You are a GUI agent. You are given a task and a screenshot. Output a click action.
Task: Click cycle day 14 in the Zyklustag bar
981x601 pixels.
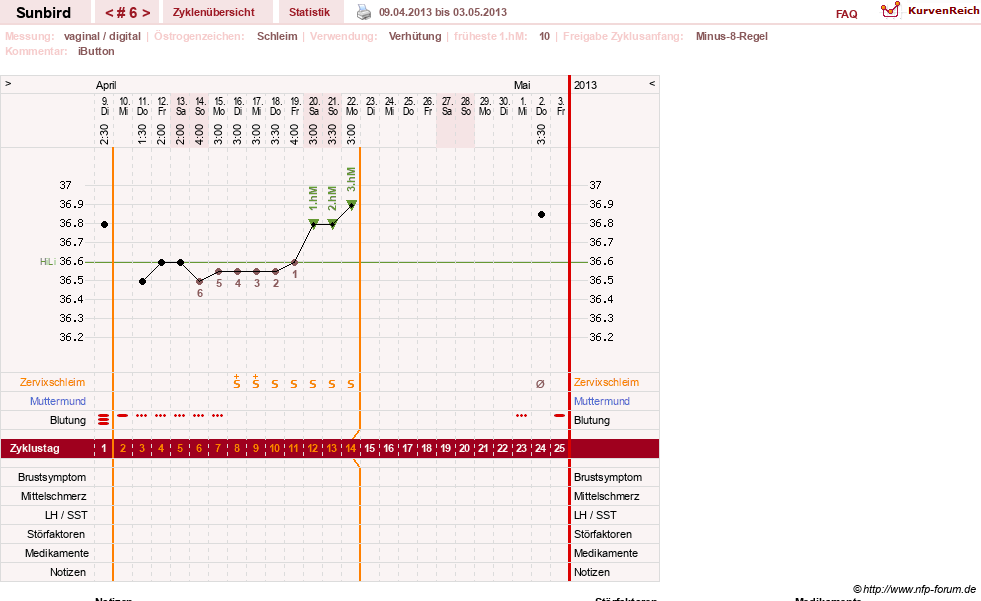[x=351, y=448]
